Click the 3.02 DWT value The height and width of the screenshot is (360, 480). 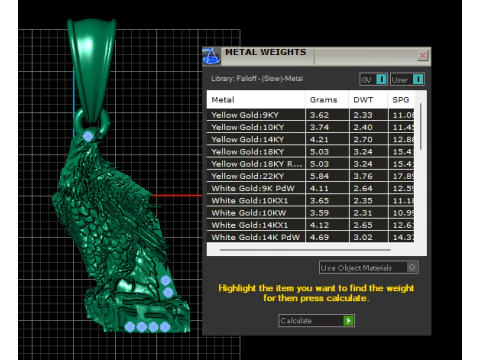pos(363,237)
